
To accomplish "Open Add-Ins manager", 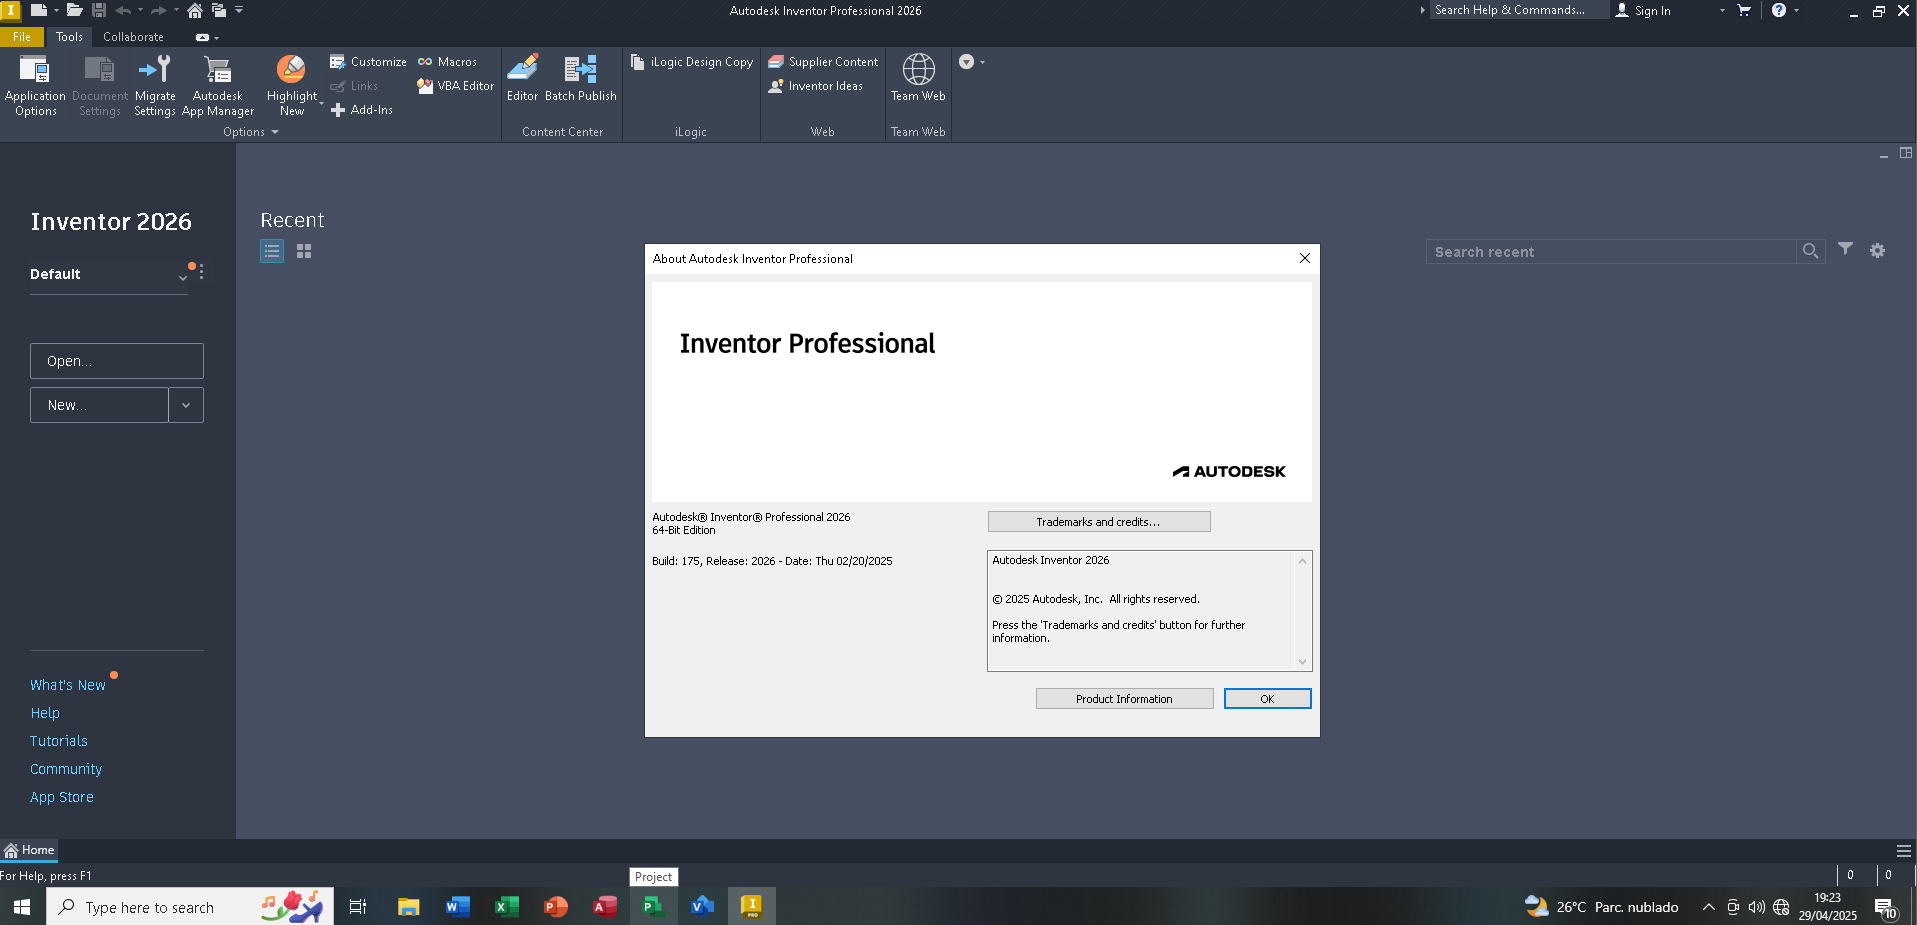I will click(361, 110).
